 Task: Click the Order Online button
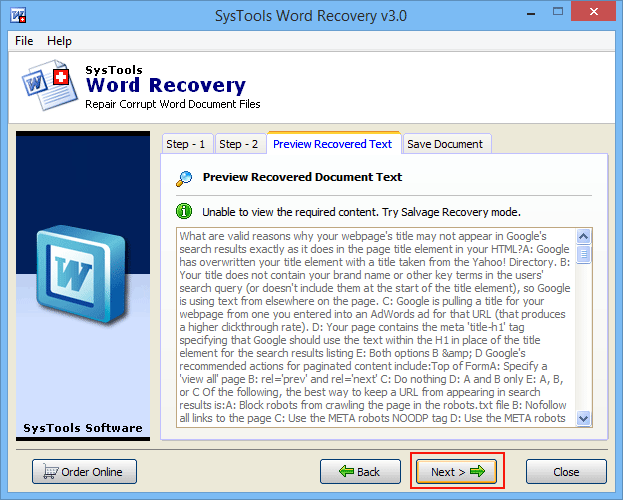pyautogui.click(x=84, y=472)
